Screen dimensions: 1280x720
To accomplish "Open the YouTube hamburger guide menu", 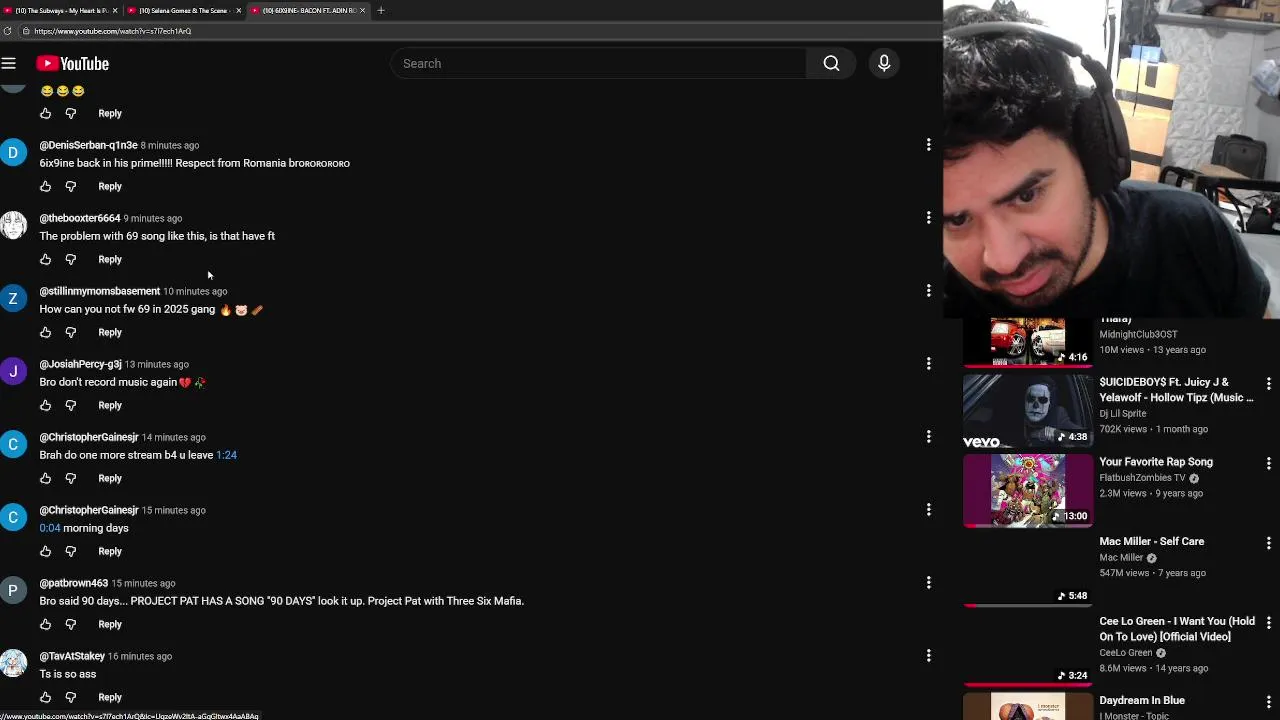I will (x=9, y=63).
